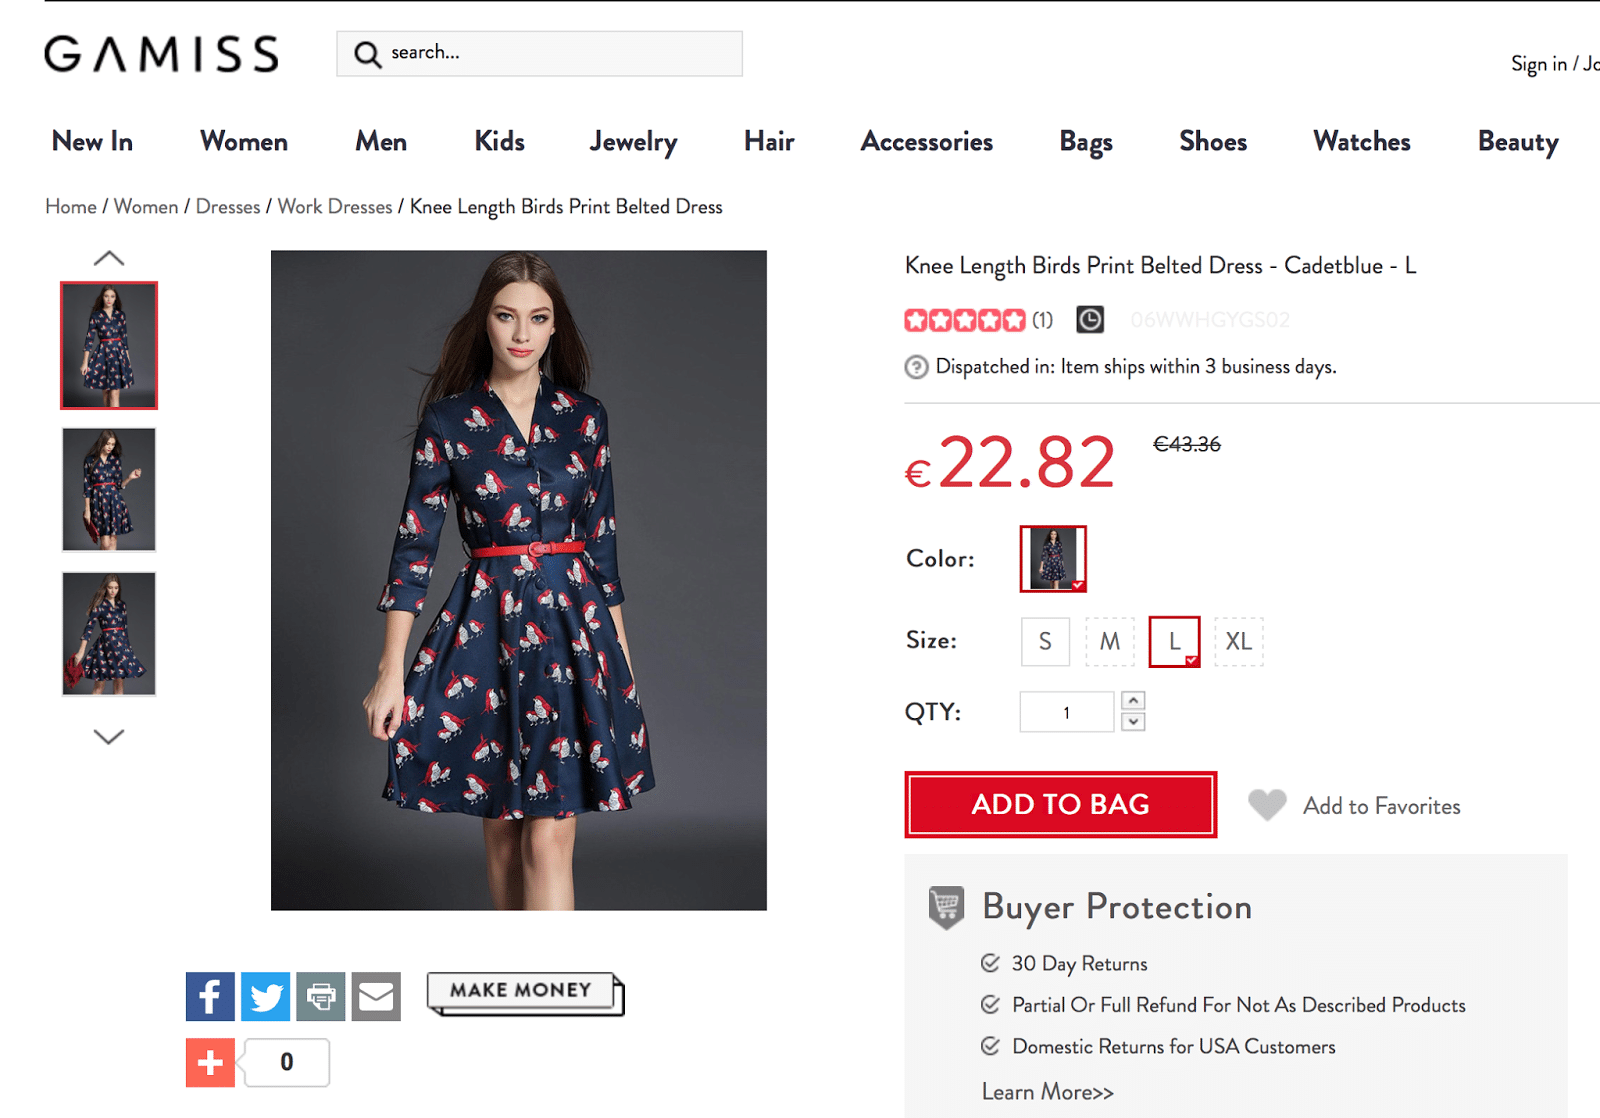Viewport: 1600px width, 1118px height.
Task: Click the heart favorites icon
Action: 1267,805
